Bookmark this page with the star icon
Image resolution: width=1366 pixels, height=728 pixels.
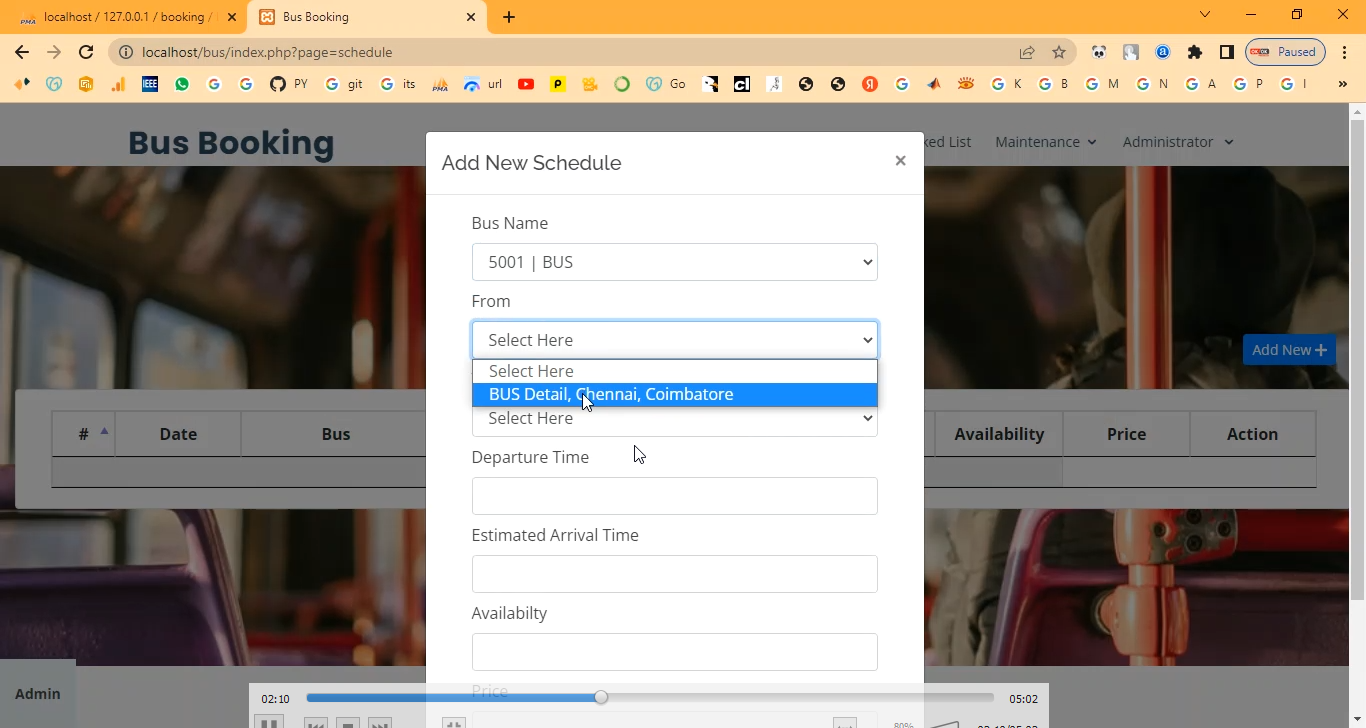click(x=1059, y=52)
